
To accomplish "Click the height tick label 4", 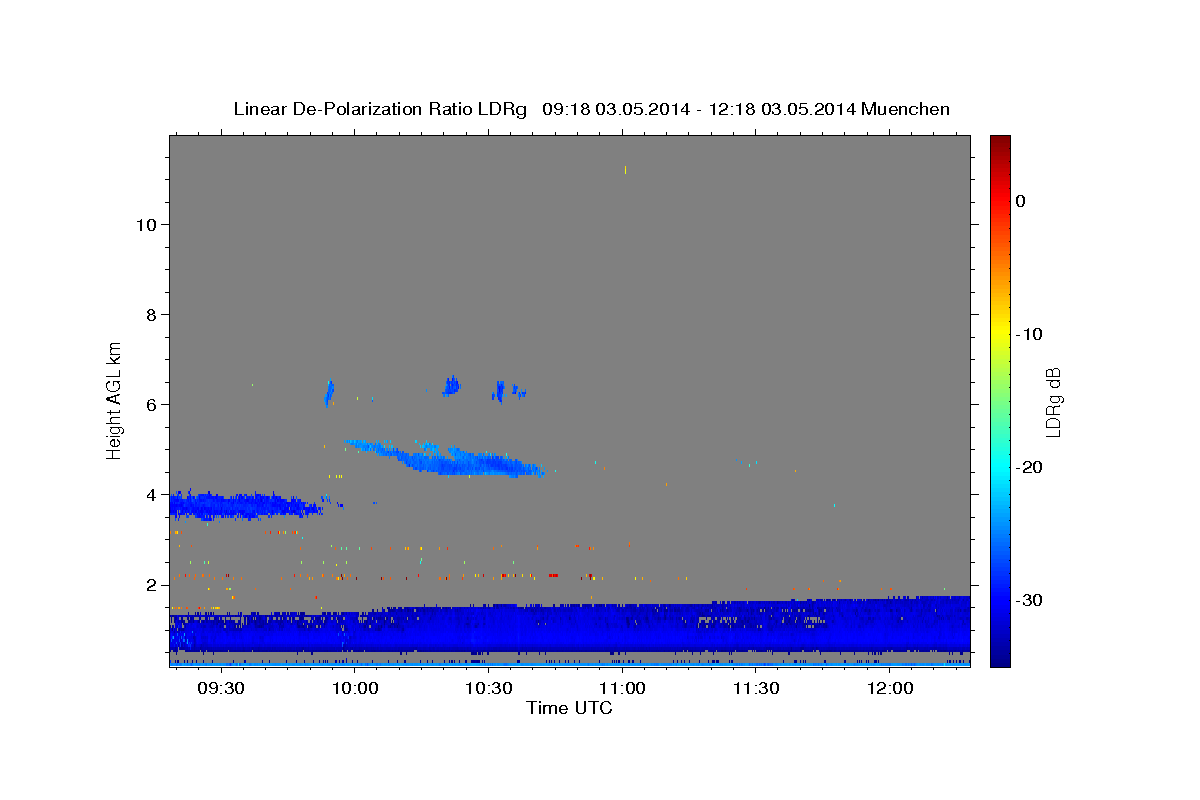I will [x=152, y=495].
